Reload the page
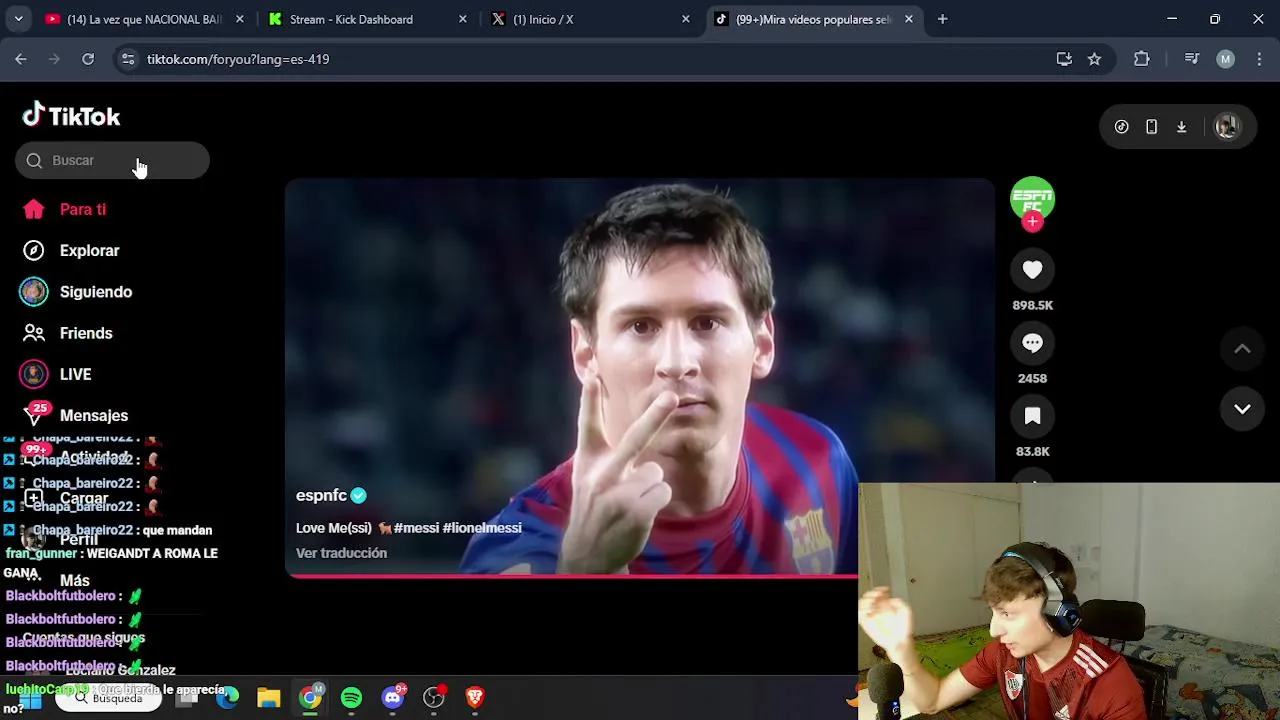1280x720 pixels. coord(88,59)
